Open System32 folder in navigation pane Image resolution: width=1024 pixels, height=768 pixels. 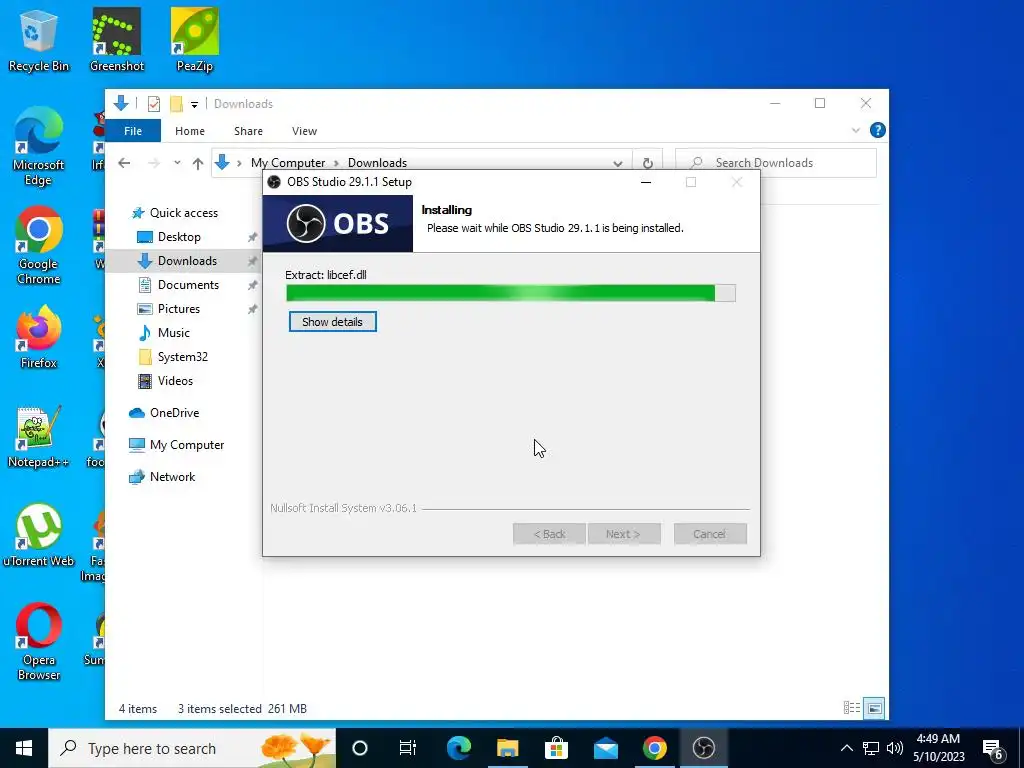182,357
